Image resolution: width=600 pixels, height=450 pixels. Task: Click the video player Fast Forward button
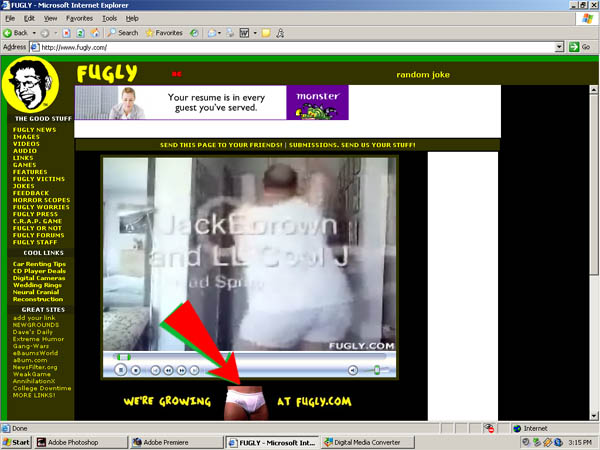tap(181, 370)
